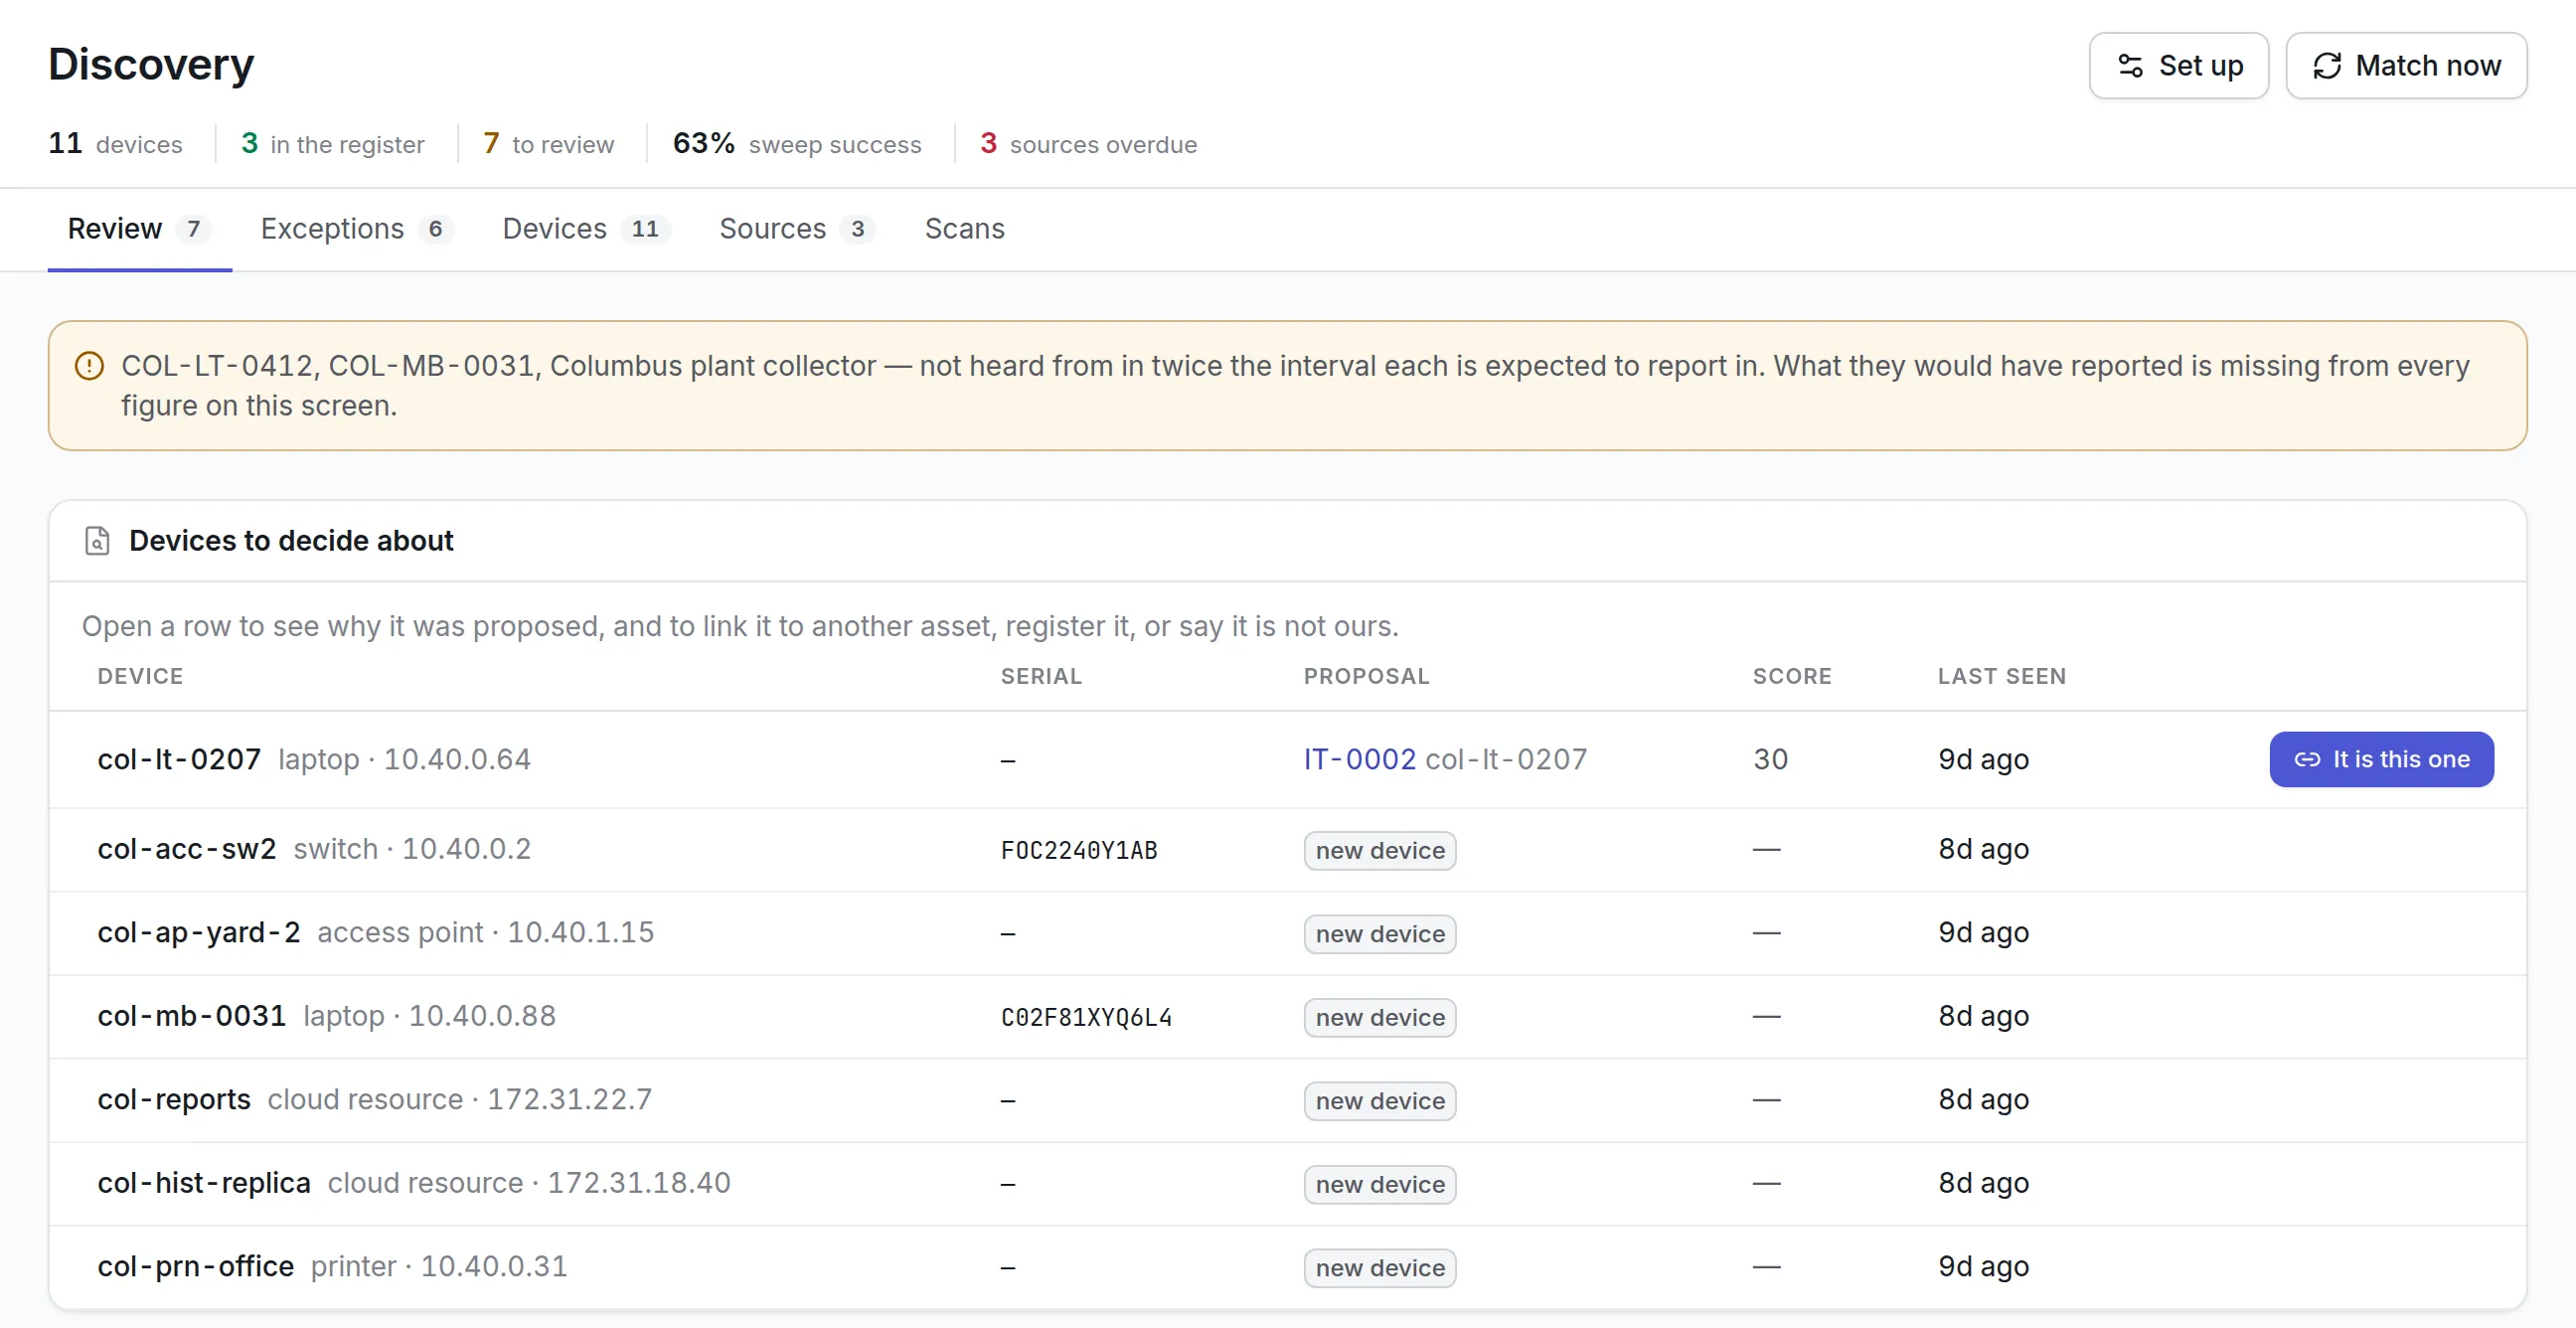The image size is (2576, 1328).
Task: Click the Set up button
Action: [2179, 66]
